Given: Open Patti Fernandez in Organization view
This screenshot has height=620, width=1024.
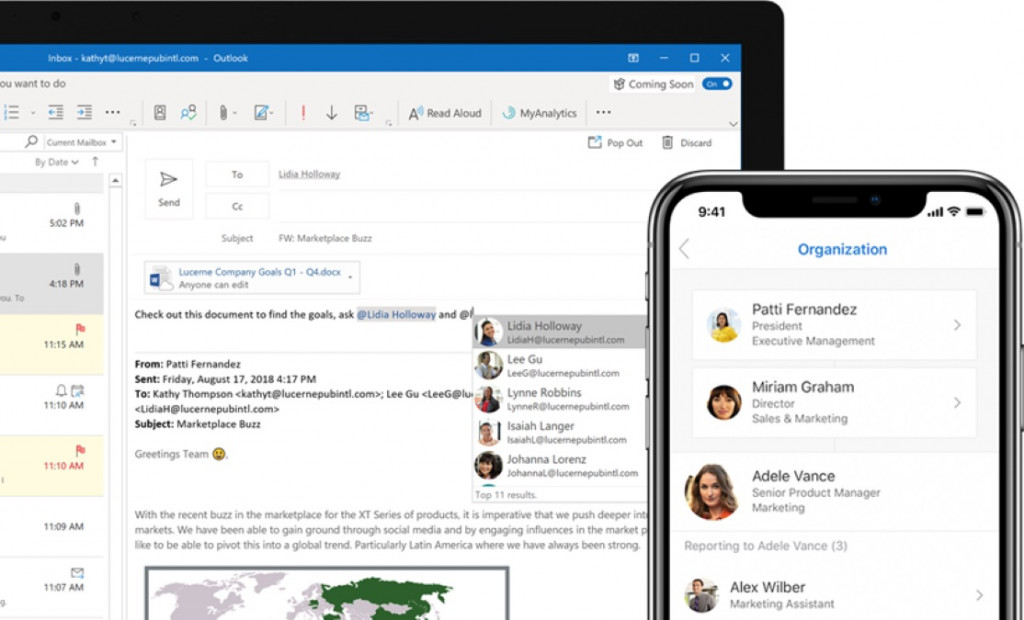Looking at the screenshot, I should pyautogui.click(x=834, y=325).
